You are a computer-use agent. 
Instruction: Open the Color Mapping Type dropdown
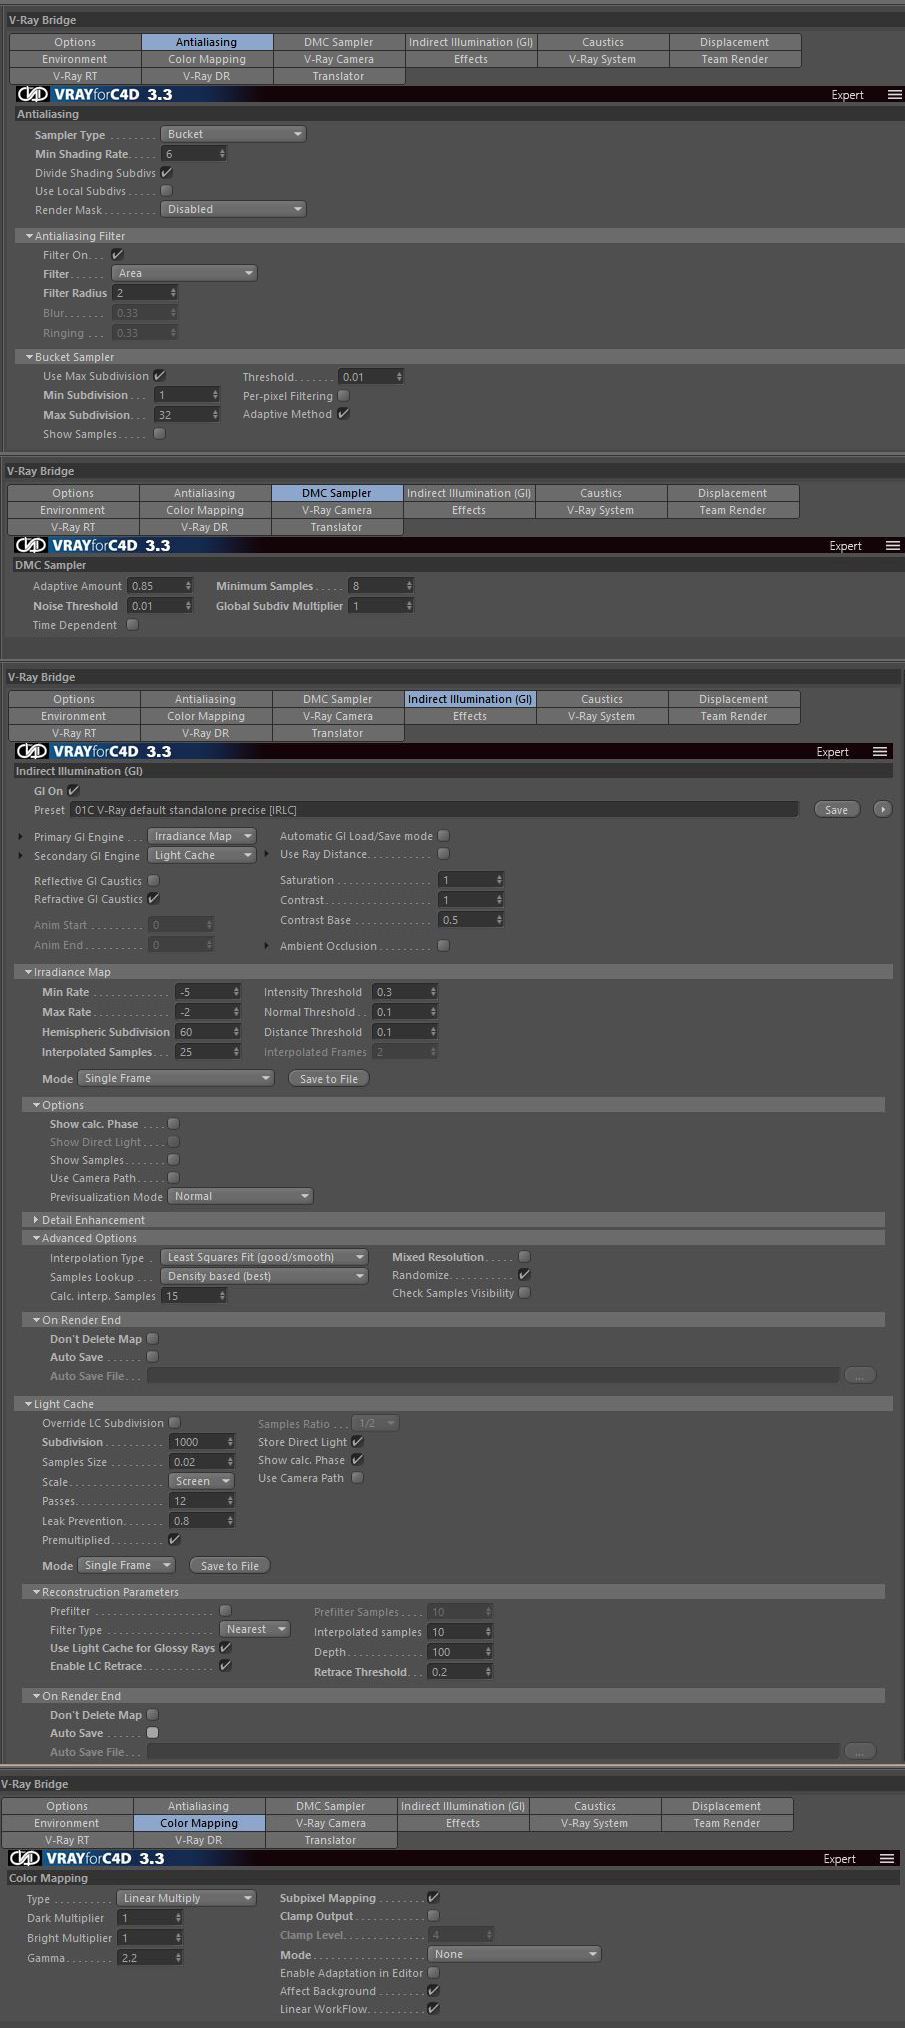point(186,1898)
